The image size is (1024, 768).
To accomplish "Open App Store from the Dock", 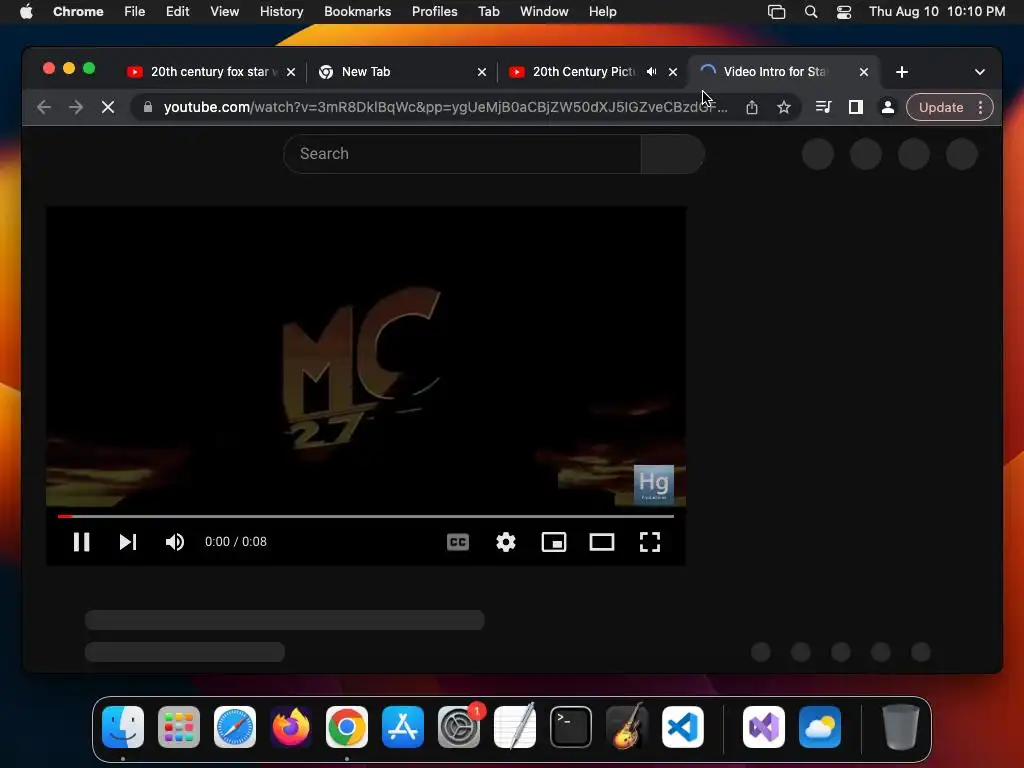I will pyautogui.click(x=402, y=727).
